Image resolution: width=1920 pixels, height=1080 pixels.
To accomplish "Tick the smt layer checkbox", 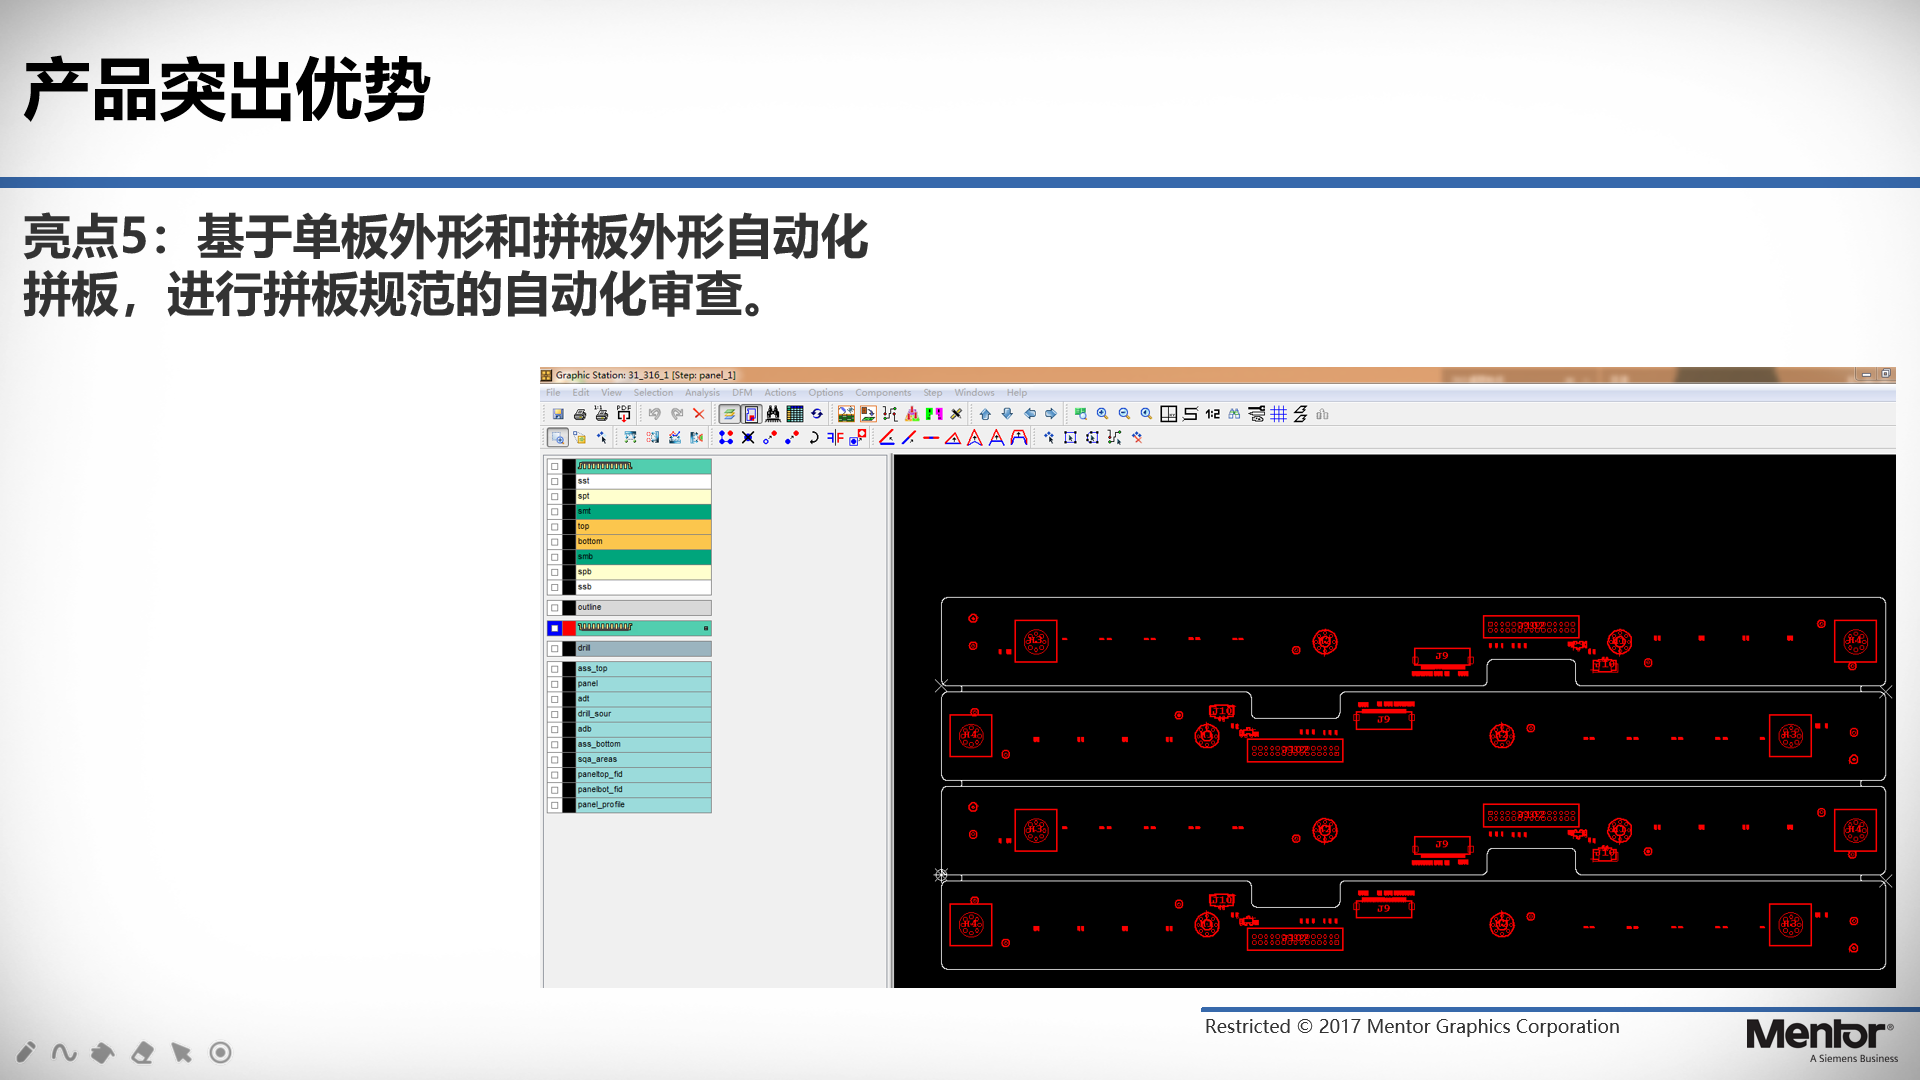I will coord(555,512).
